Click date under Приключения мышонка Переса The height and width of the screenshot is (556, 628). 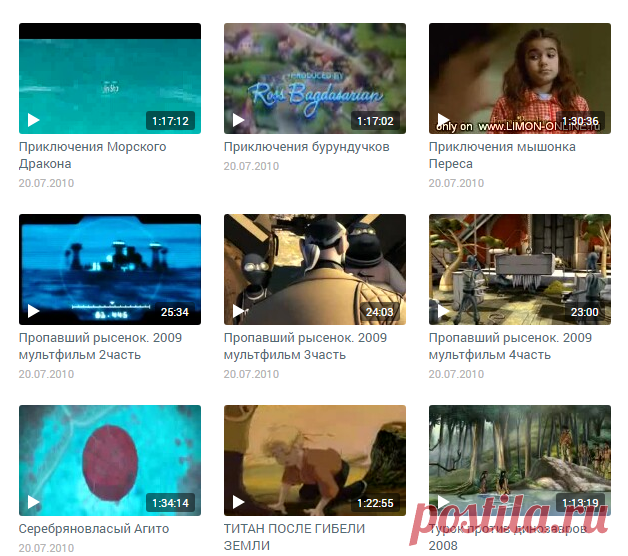tap(457, 183)
